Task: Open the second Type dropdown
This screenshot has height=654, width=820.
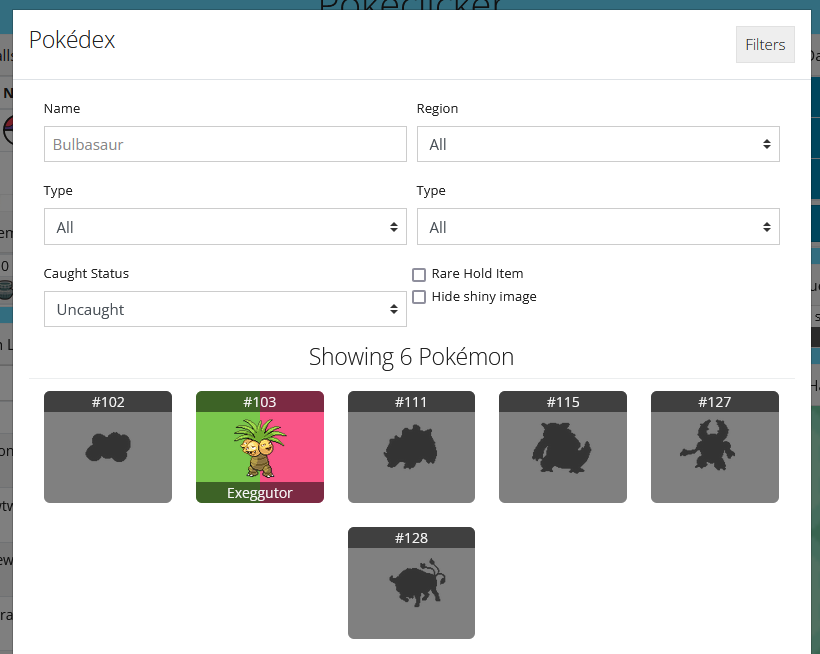Action: 598,226
